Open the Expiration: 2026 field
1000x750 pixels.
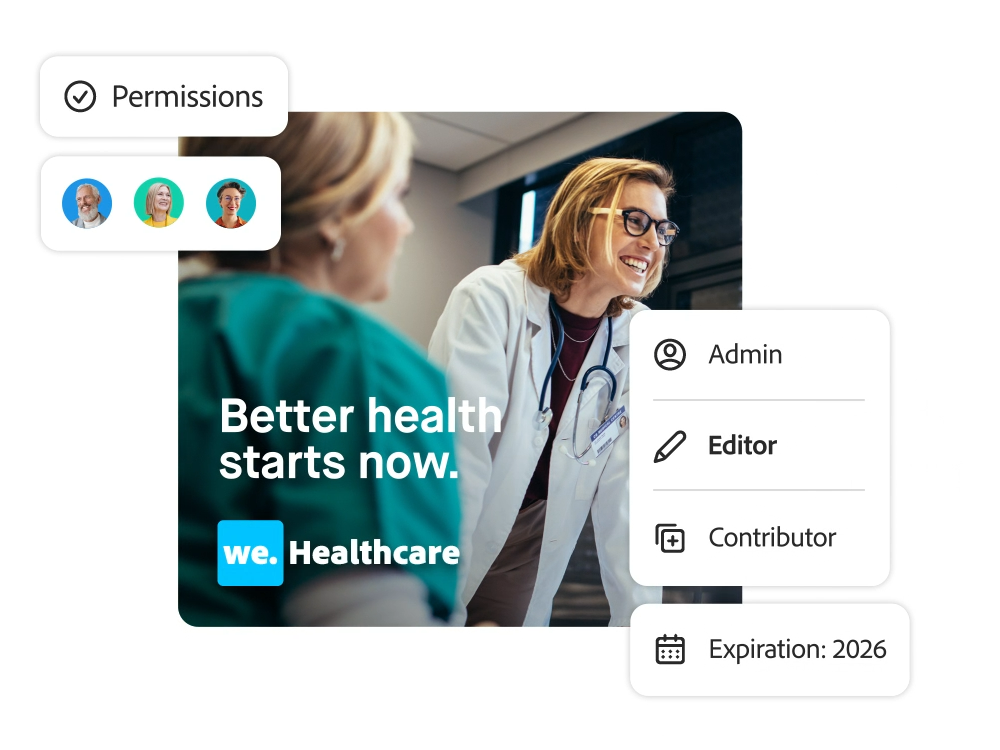click(770, 650)
